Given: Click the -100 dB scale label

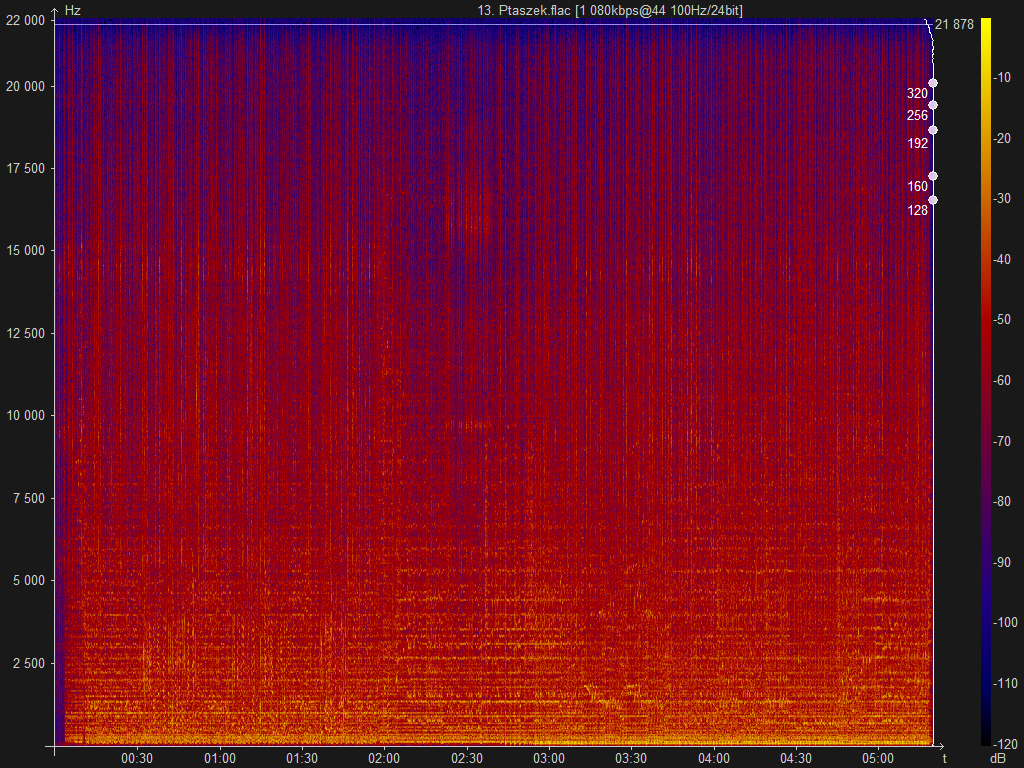Looking at the screenshot, I should tap(1005, 623).
